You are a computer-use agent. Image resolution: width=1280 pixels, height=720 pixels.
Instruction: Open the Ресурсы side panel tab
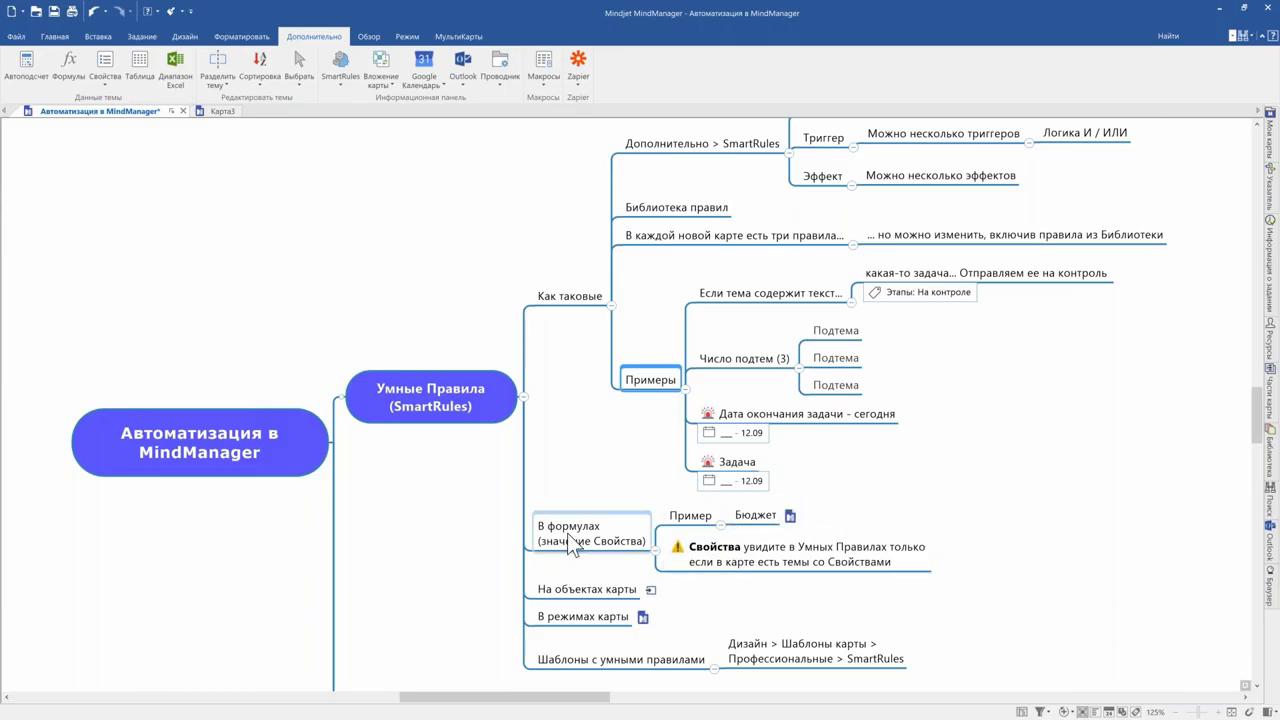1271,339
